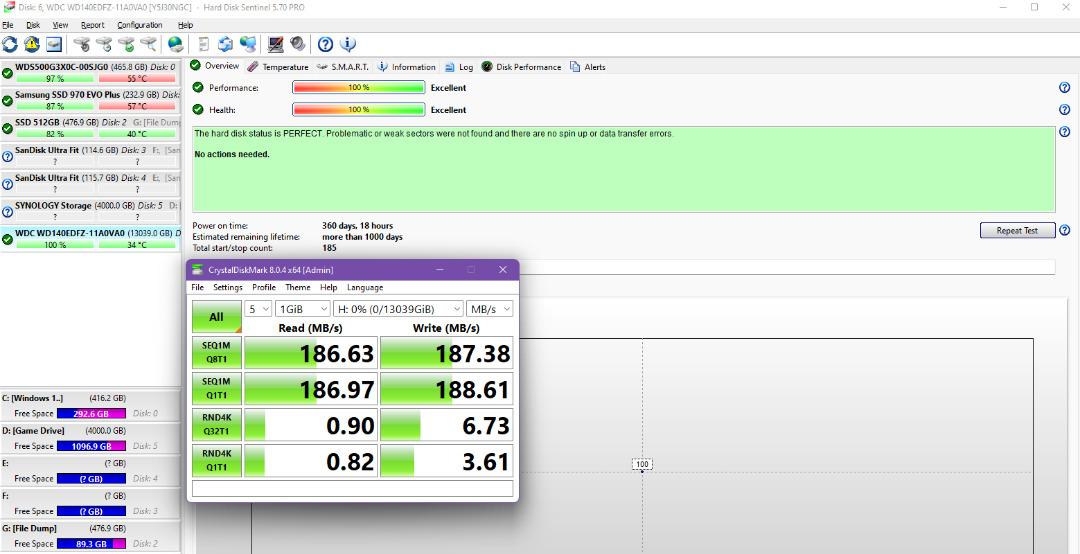This screenshot has height=554, width=1080.
Task: Run the RND4K Q1T1 benchmark
Action: point(216,461)
